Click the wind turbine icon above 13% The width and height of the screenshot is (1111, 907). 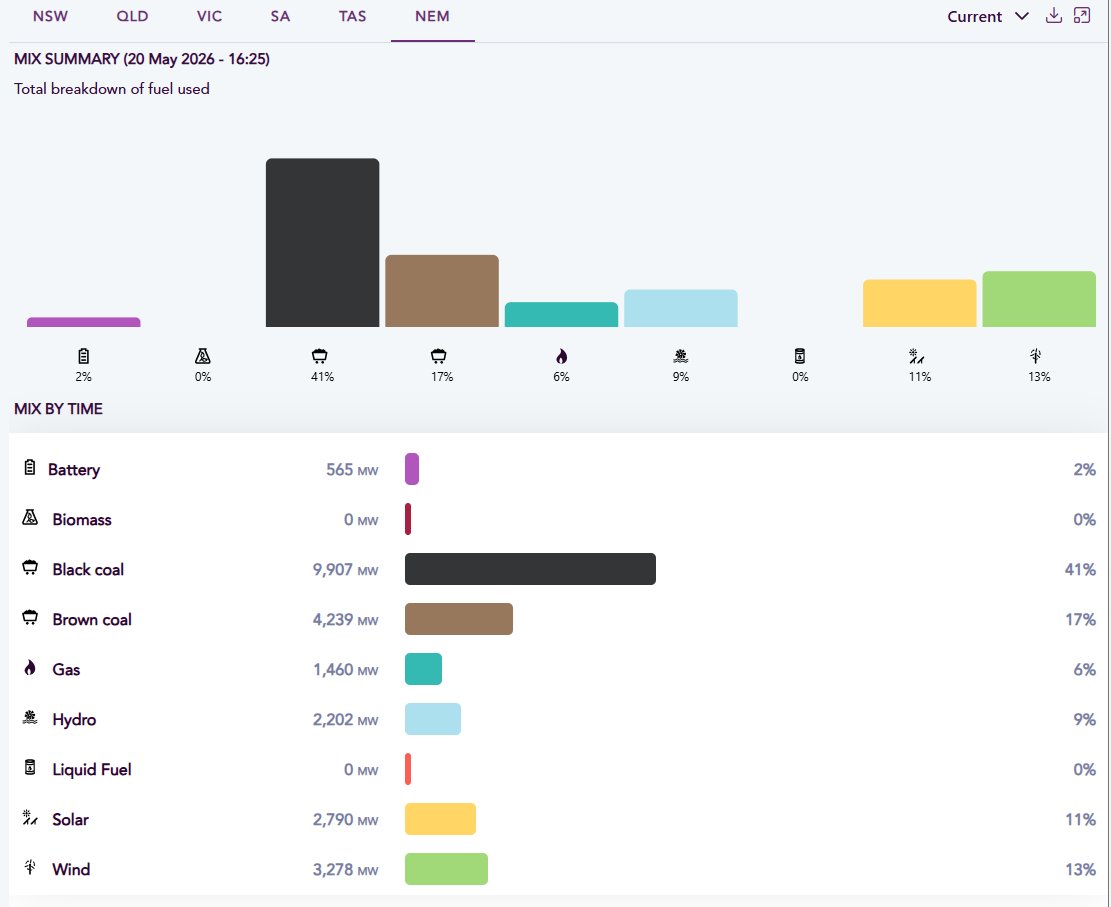pos(1036,356)
